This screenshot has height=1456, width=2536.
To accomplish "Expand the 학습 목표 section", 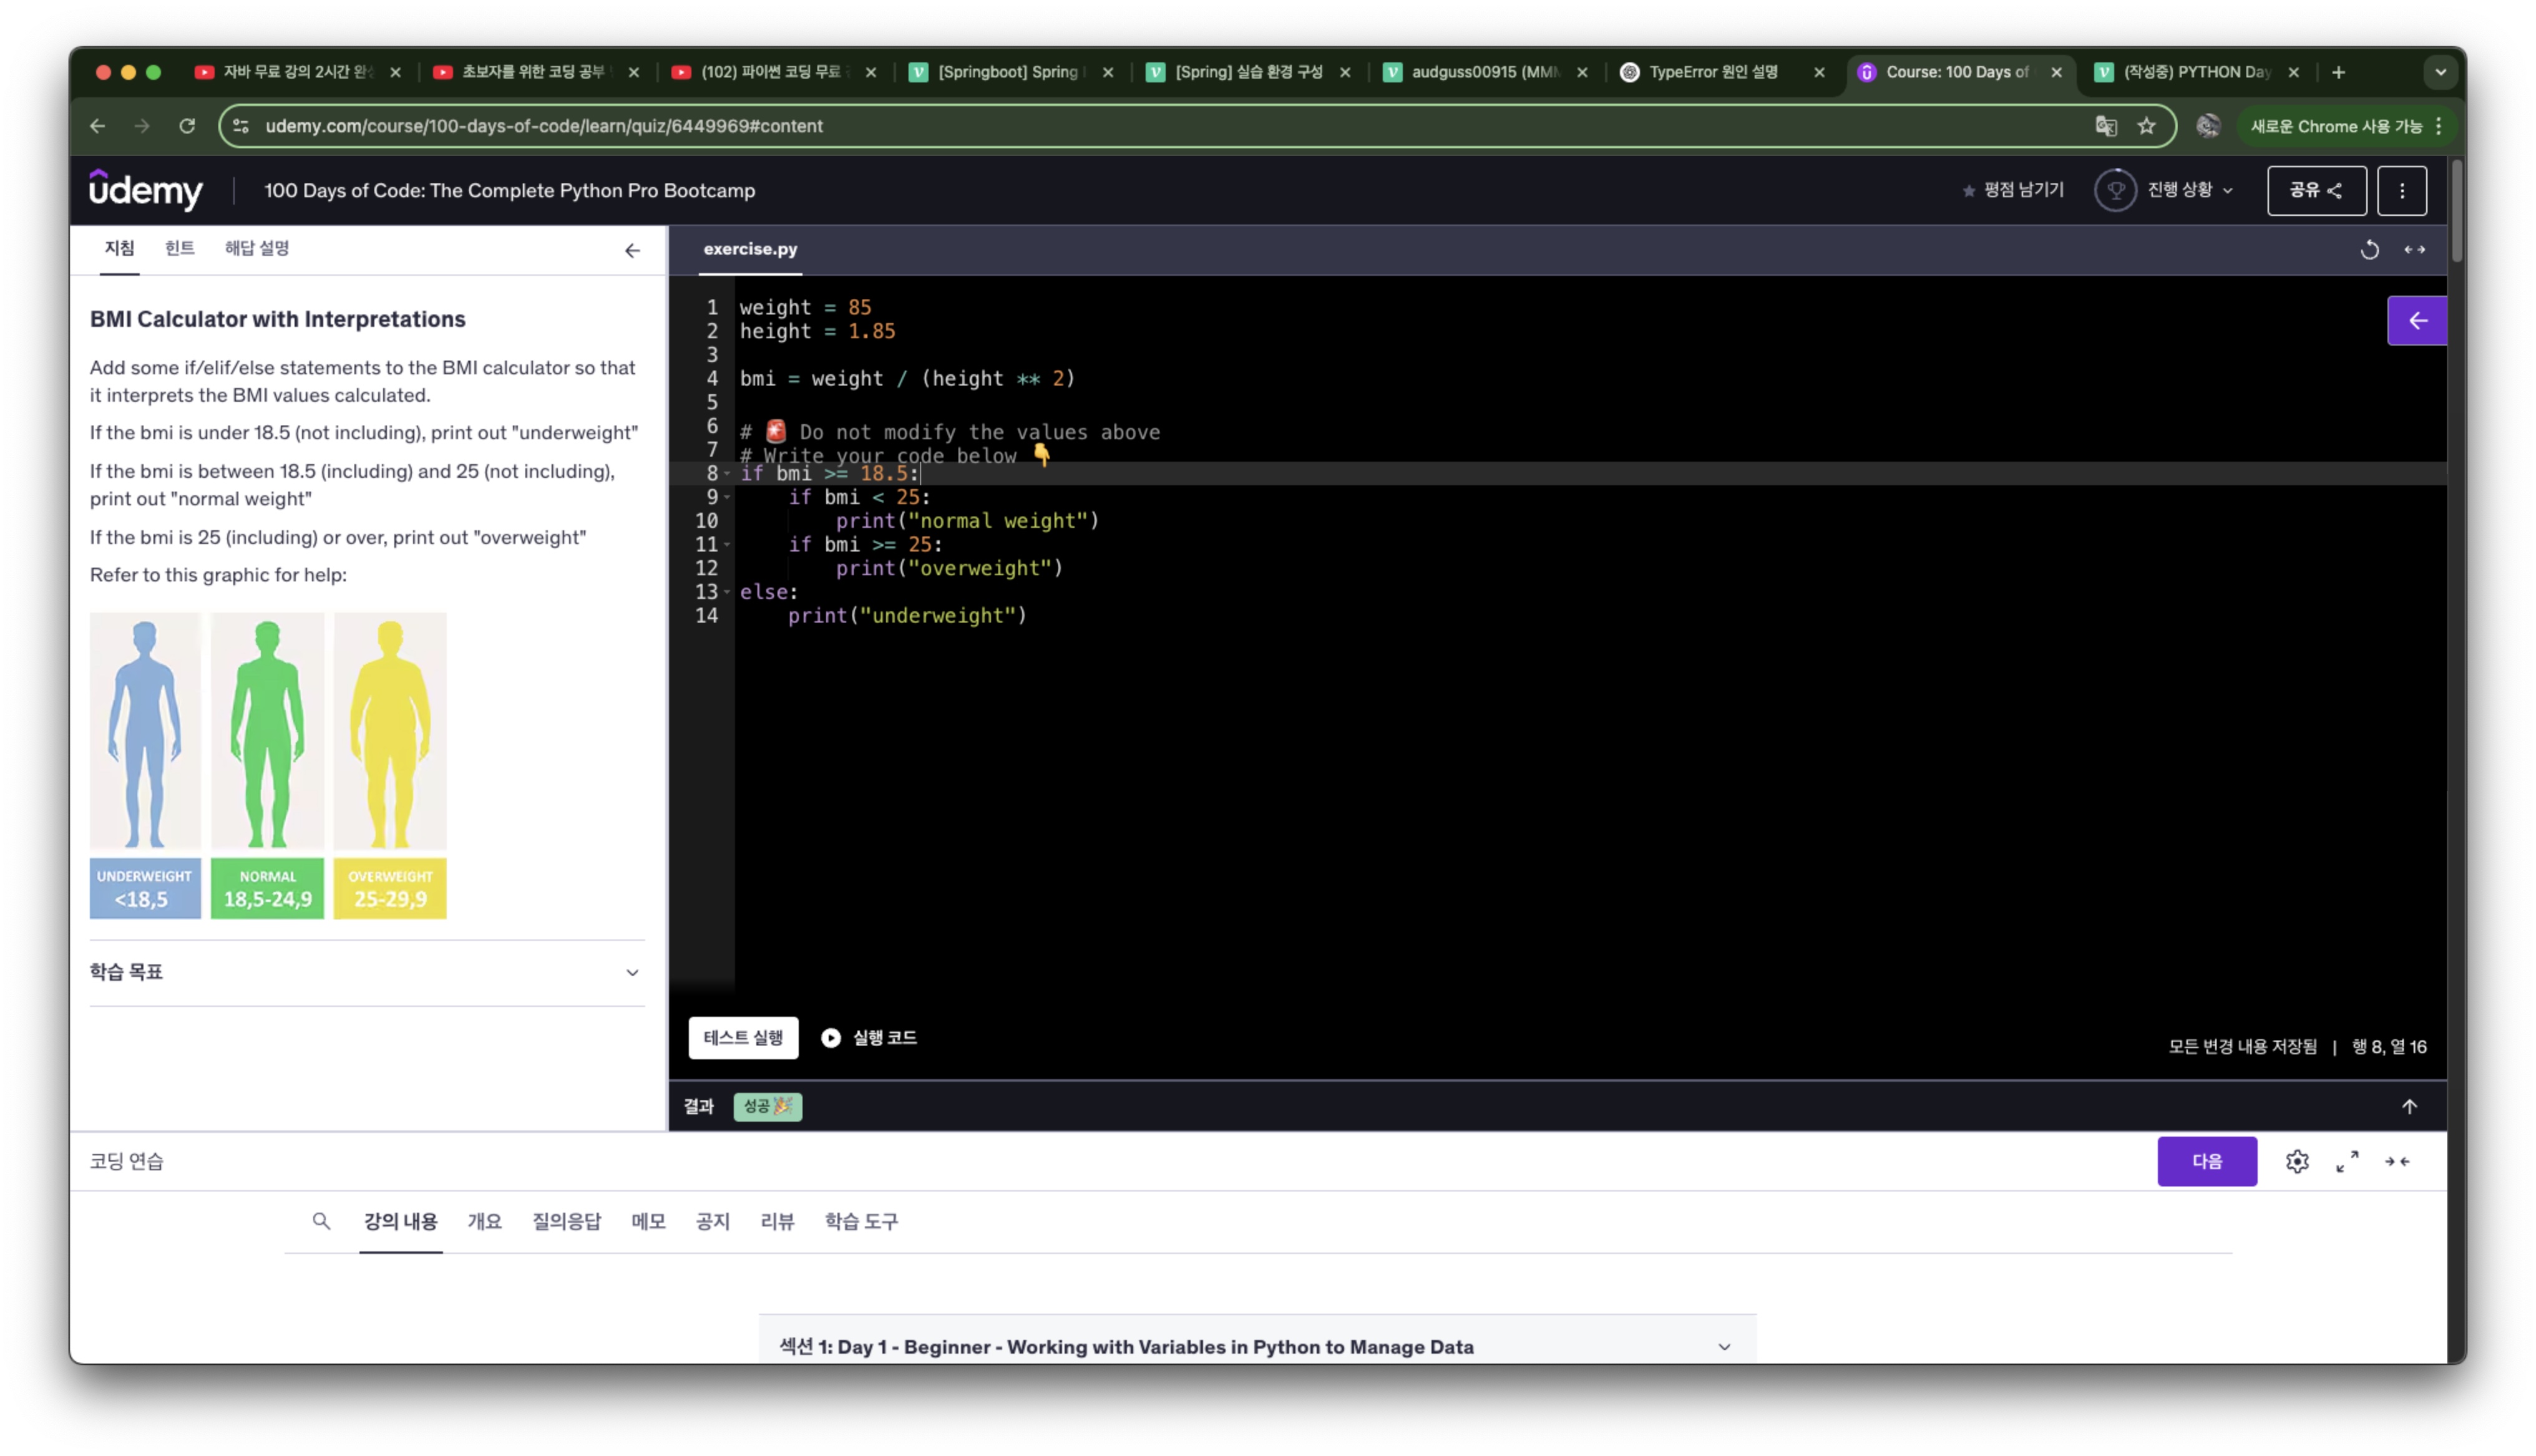I will click(x=632, y=972).
